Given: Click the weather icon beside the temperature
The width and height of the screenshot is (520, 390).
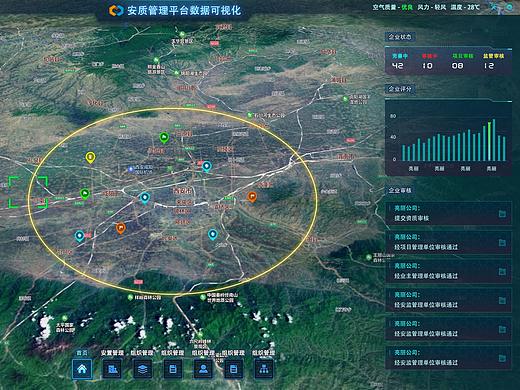Looking at the screenshot, I should pyautogui.click(x=495, y=7).
